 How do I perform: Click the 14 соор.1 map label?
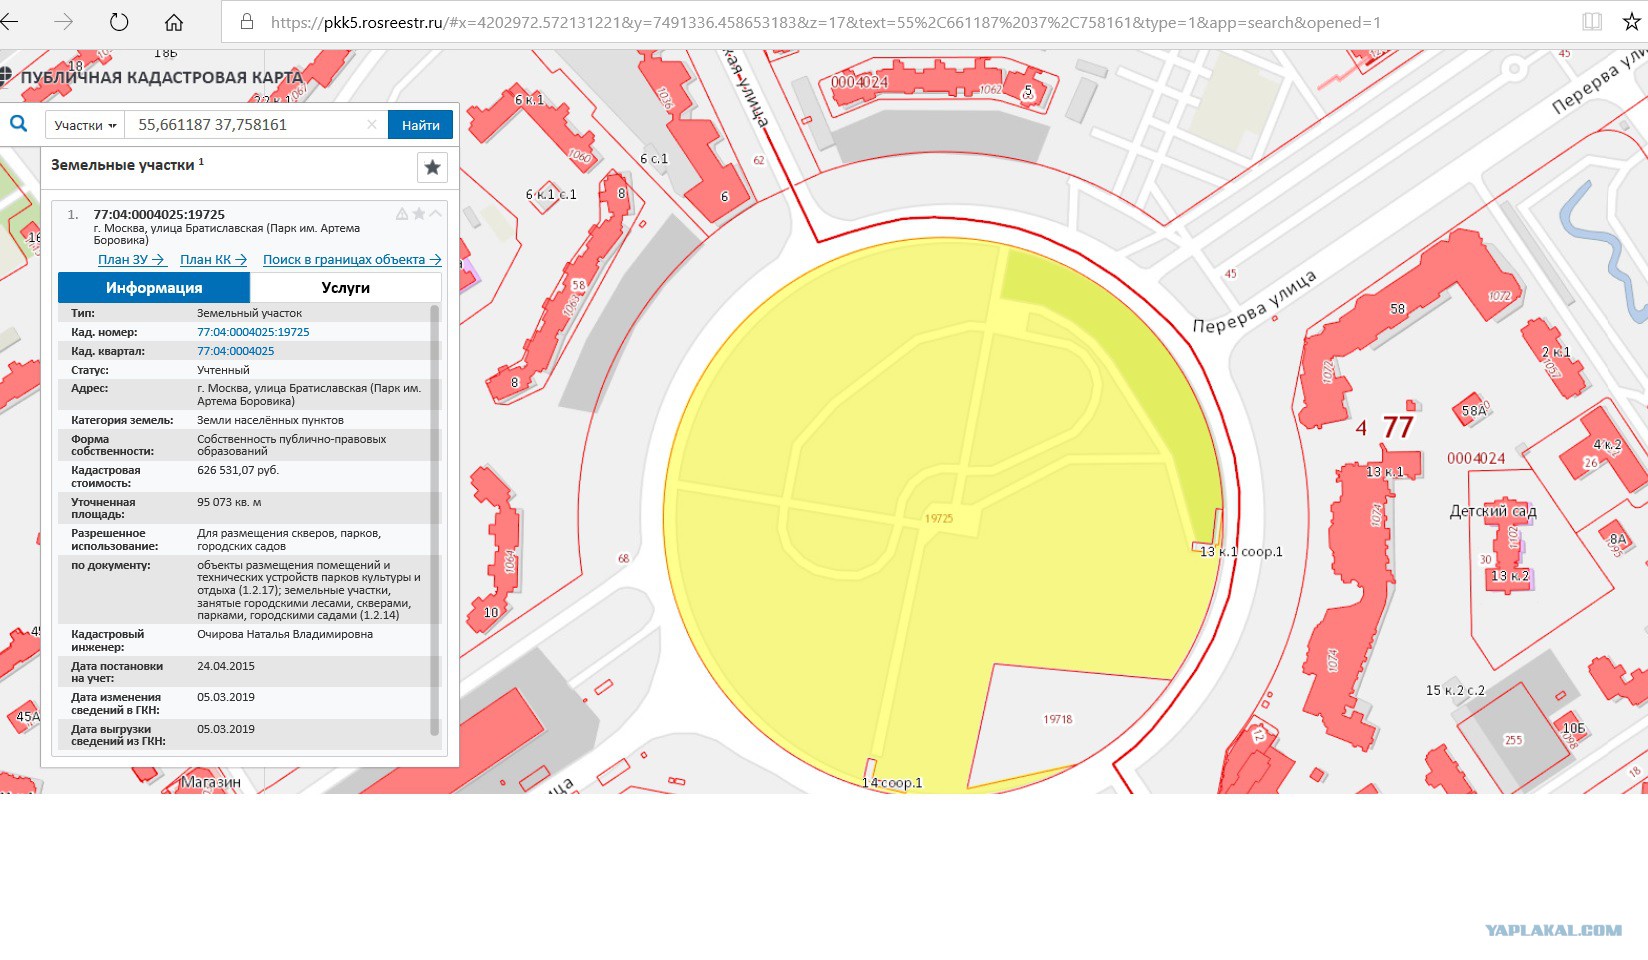click(x=892, y=783)
